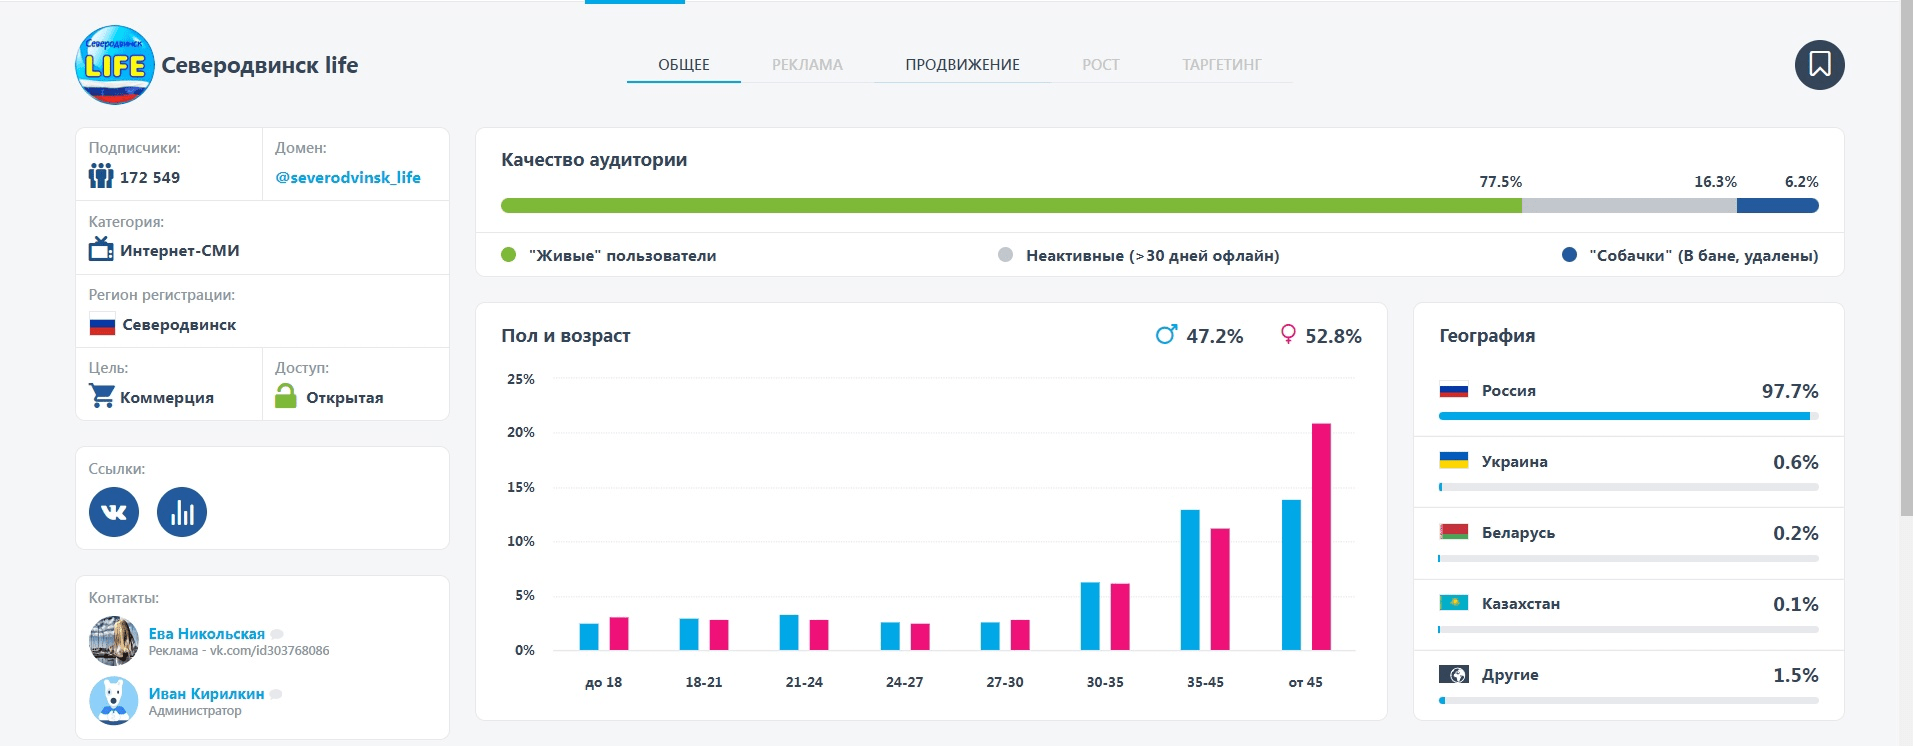Image resolution: width=1913 pixels, height=746 pixels.
Task: Click the Kazakhstan flag in География
Action: (1453, 603)
